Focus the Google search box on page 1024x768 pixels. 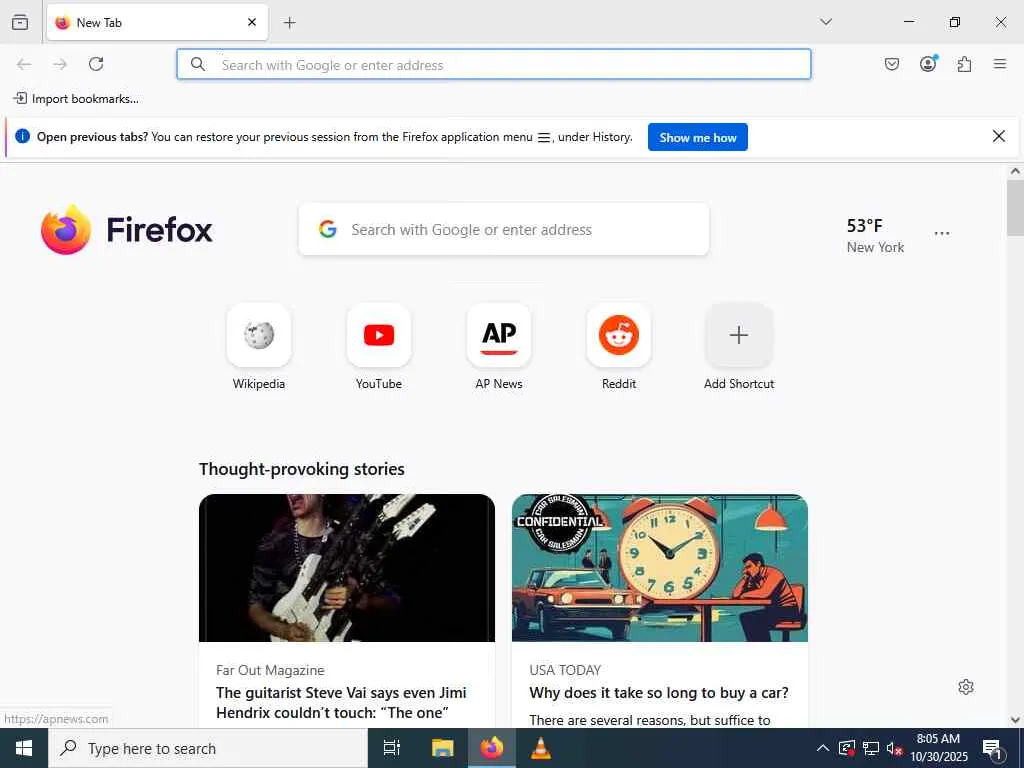click(504, 229)
